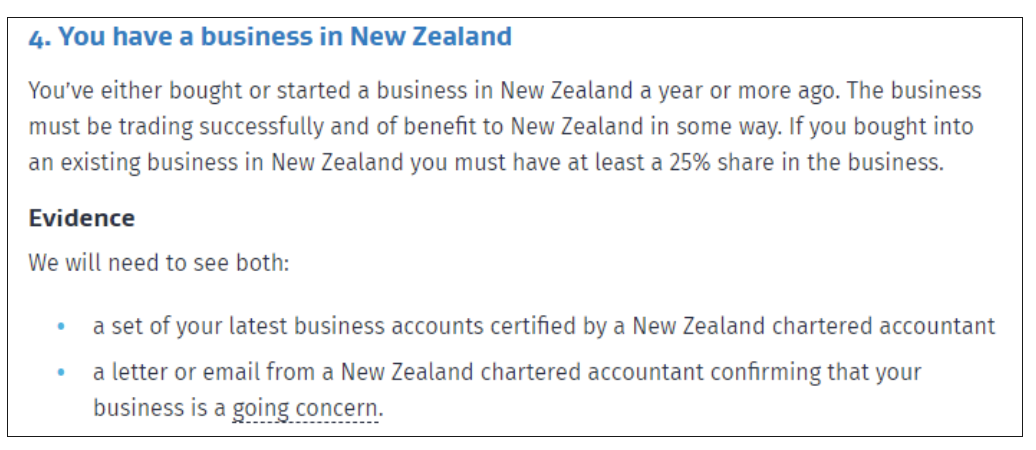Click the 'Evidence' subheading
Viewport: 1036px width, 450px height.
pyautogui.click(x=81, y=217)
